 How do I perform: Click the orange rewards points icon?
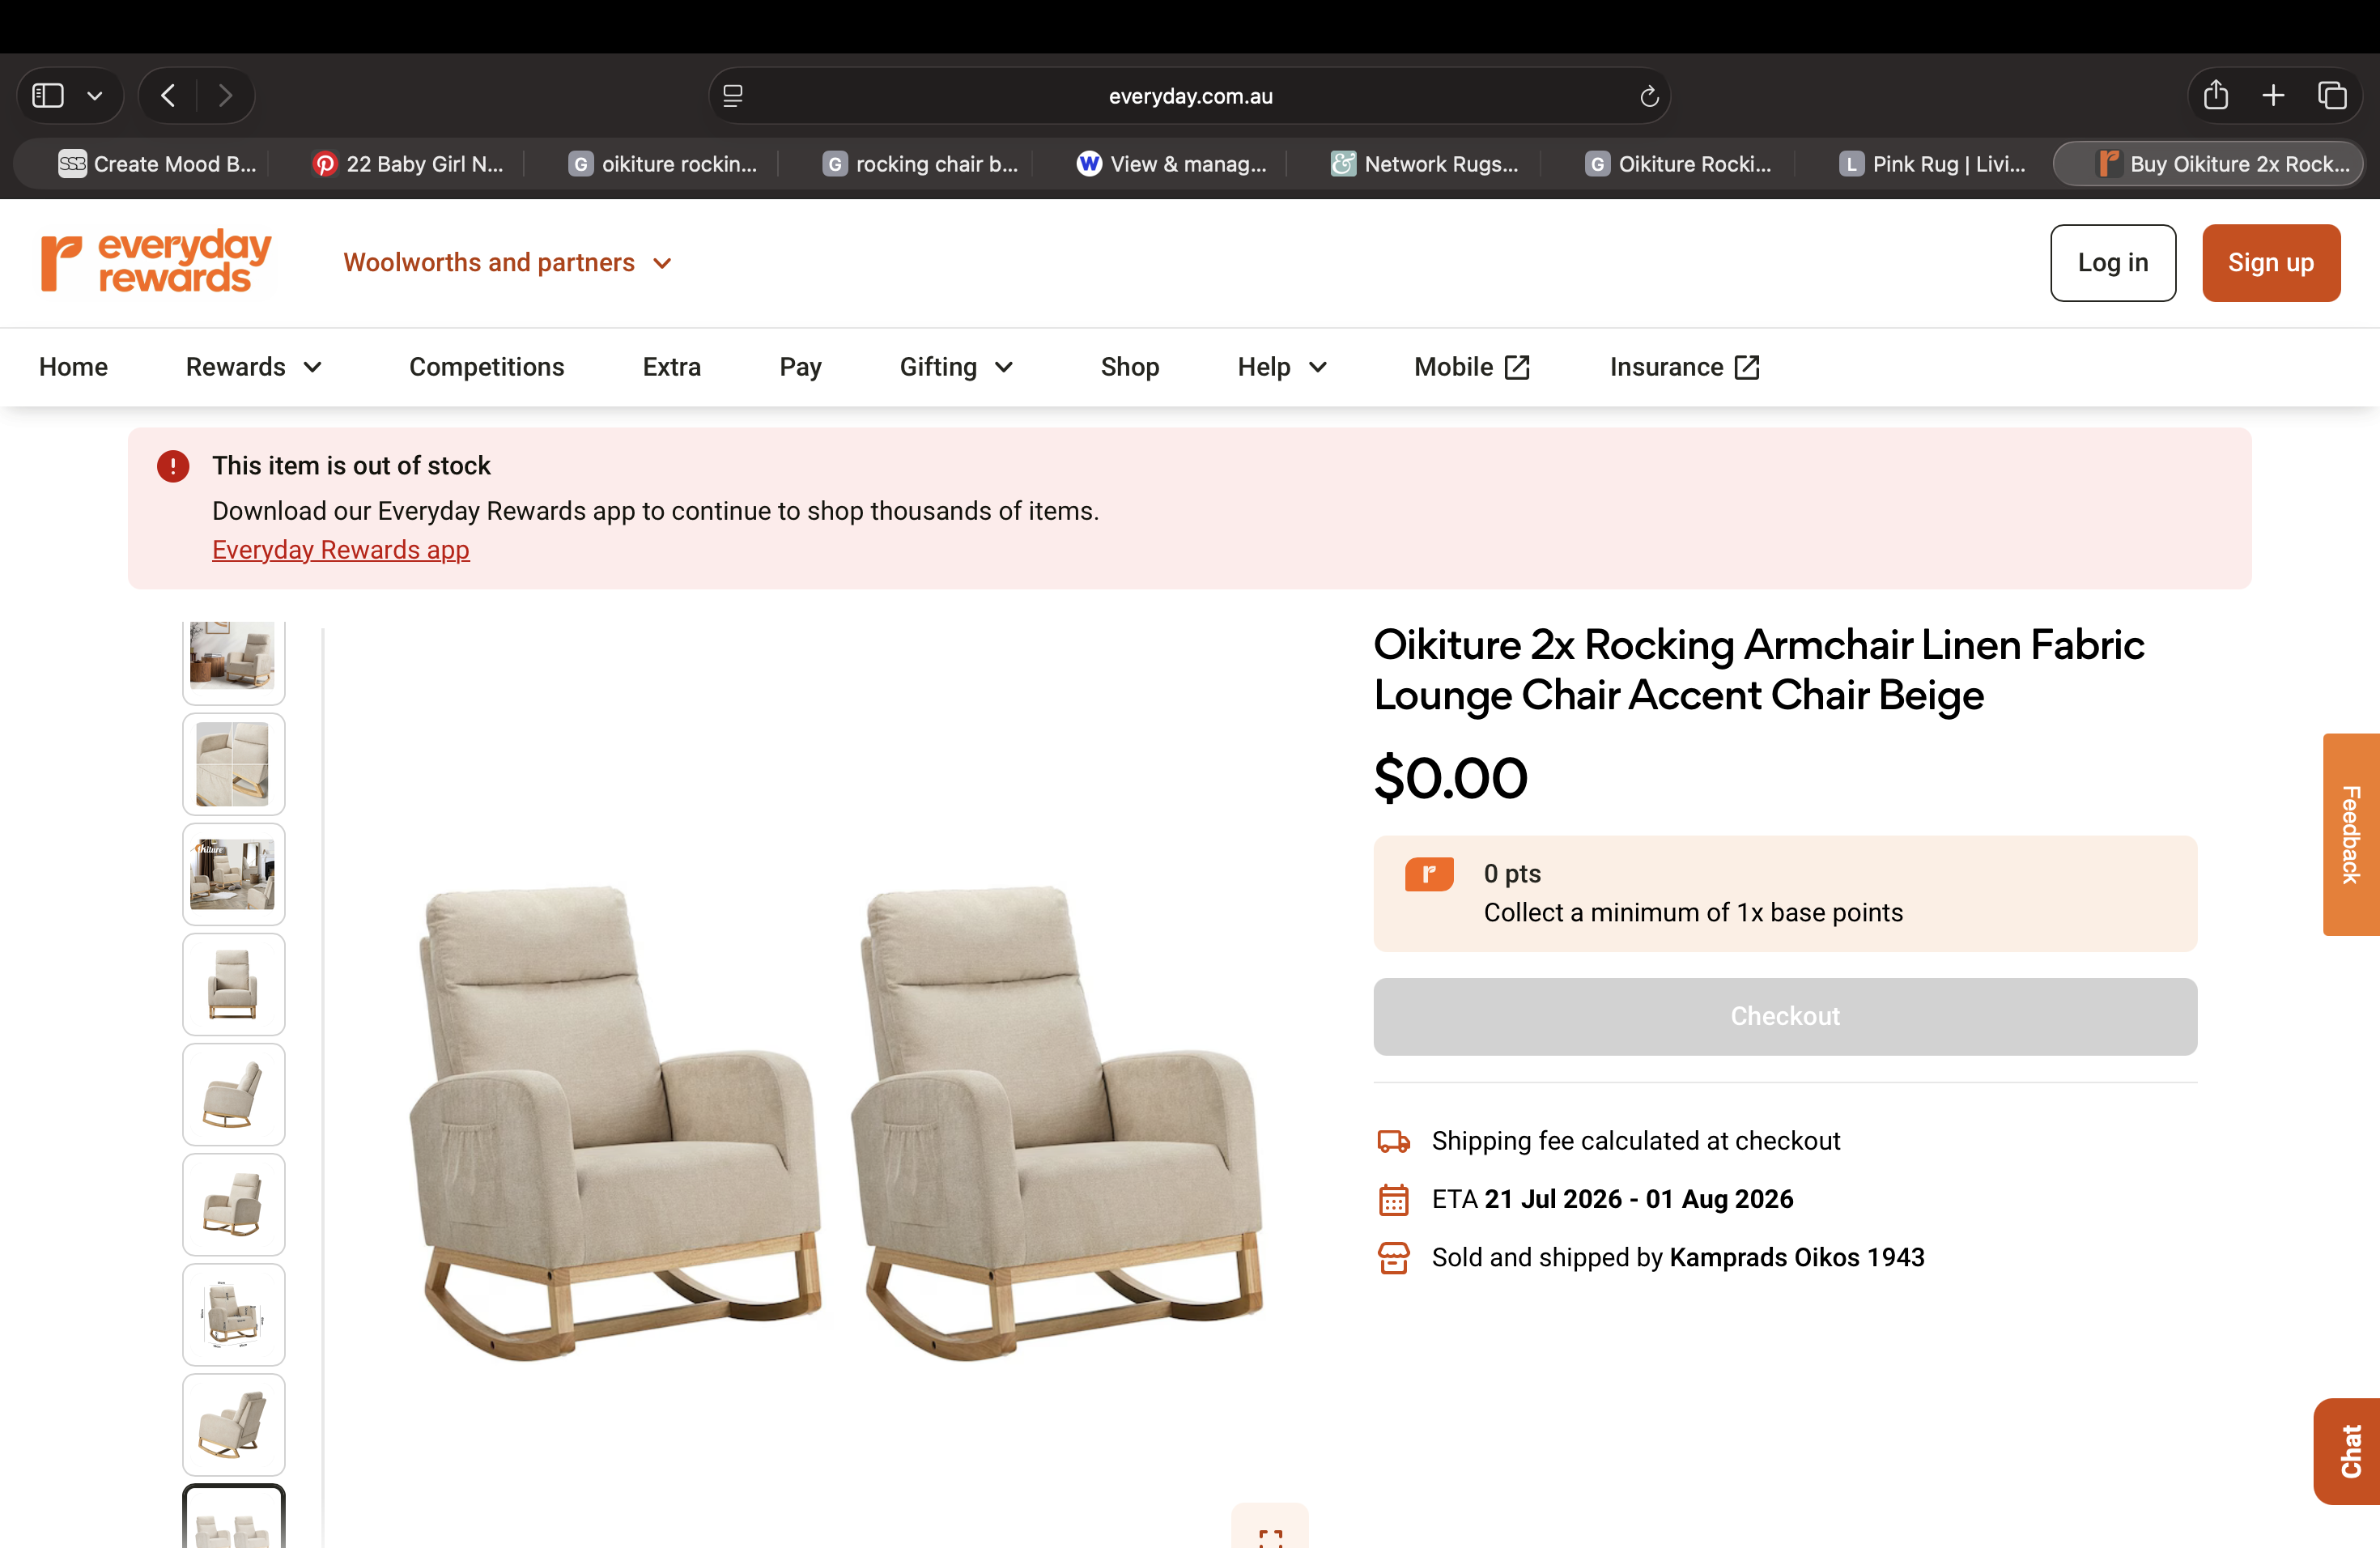pos(1429,874)
